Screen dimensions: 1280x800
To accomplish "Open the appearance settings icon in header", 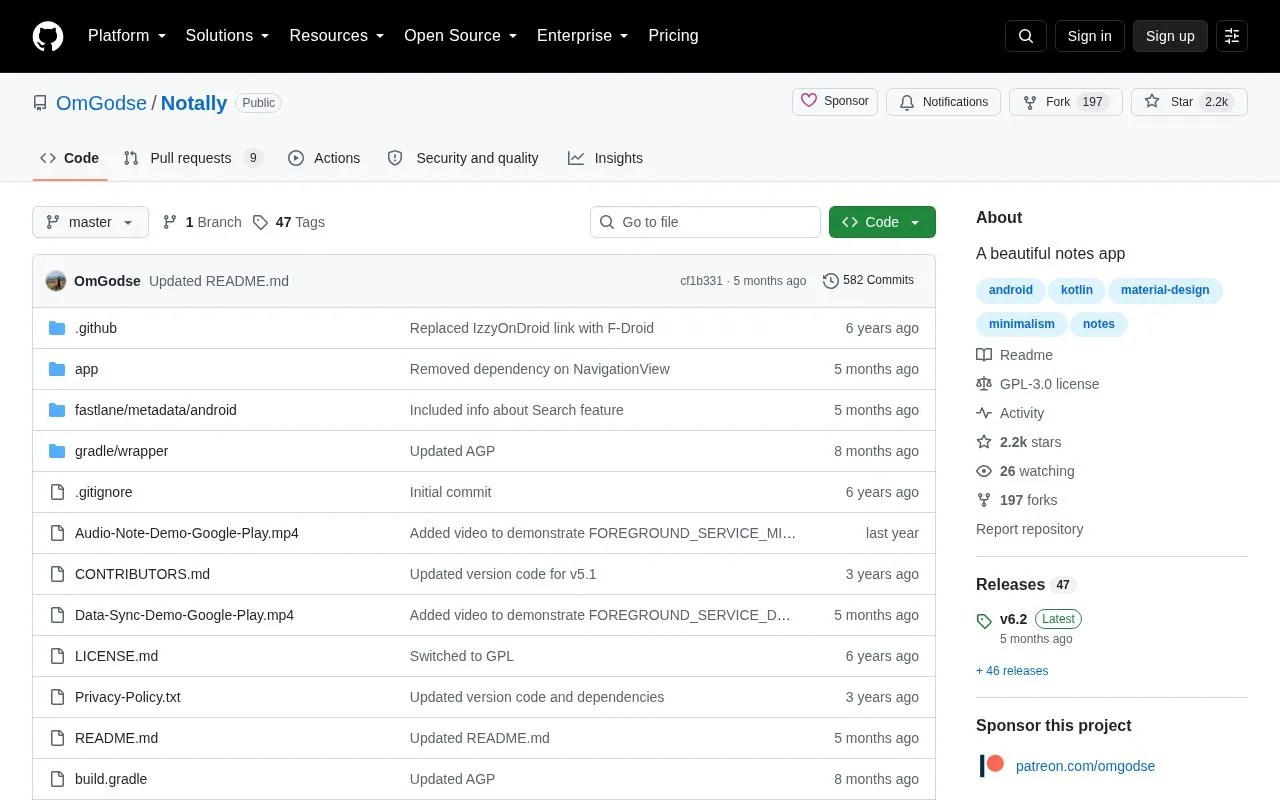I will [1232, 36].
